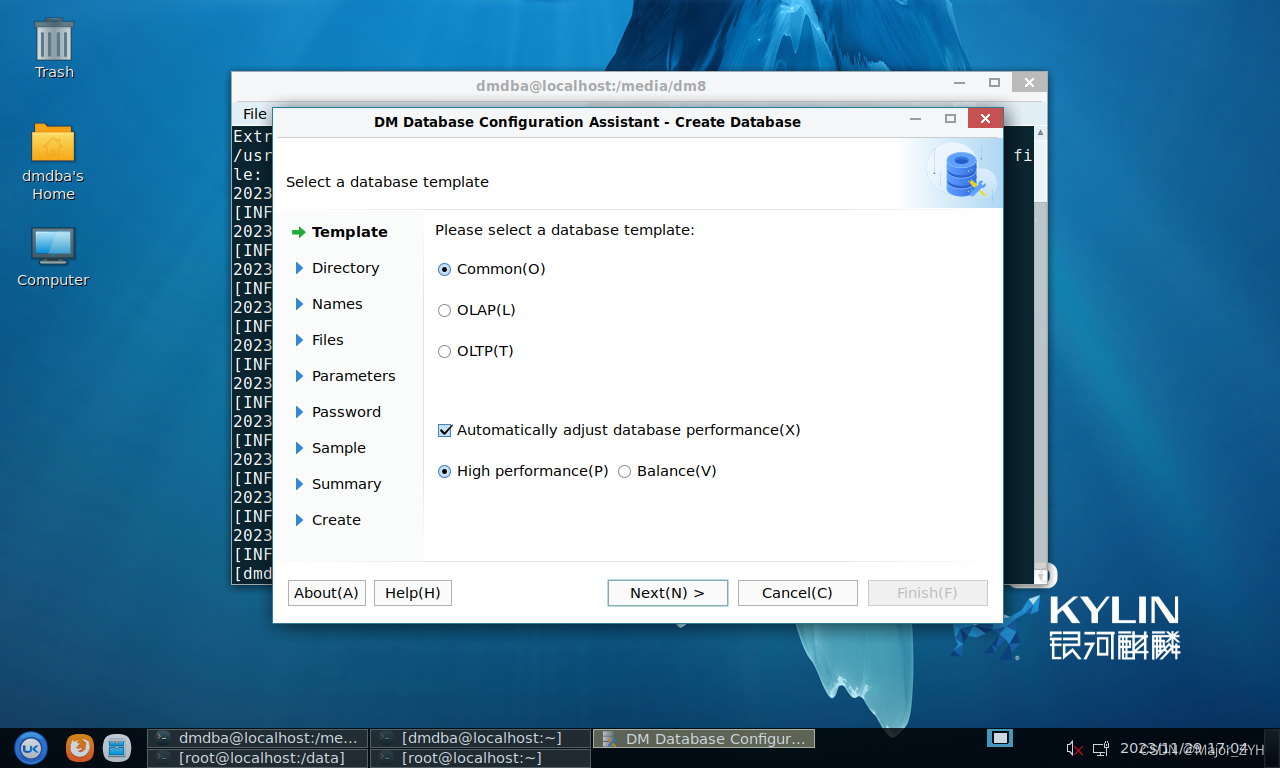Select the Balance(V) performance option
This screenshot has width=1280, height=768.
pos(625,471)
